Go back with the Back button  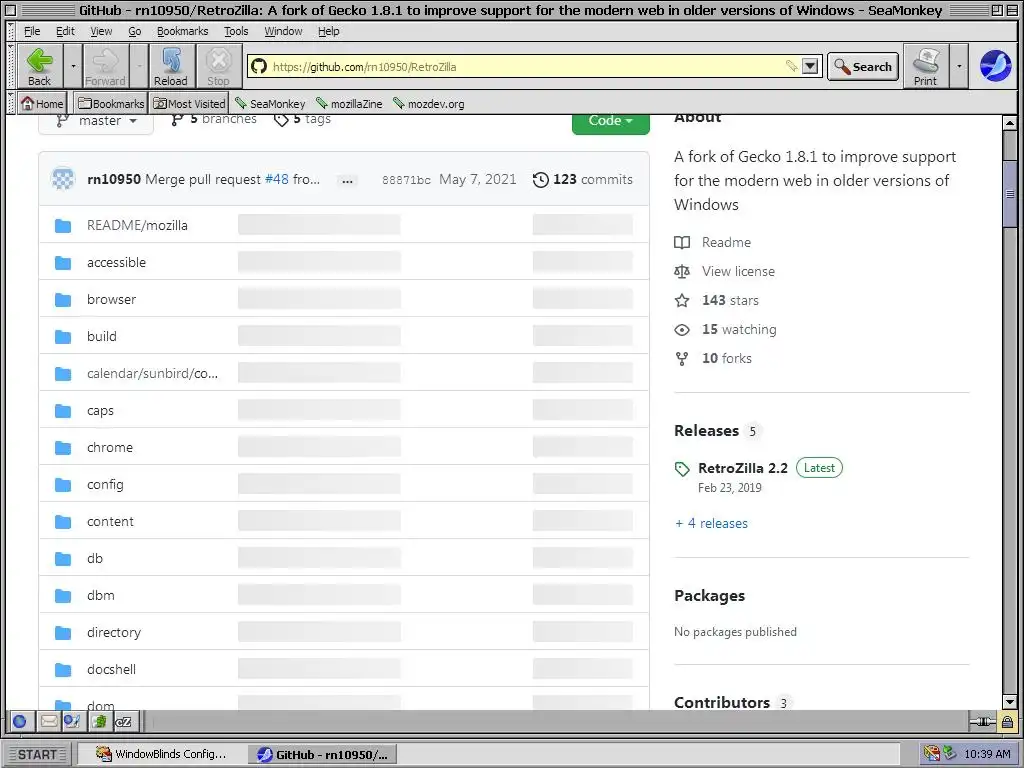(x=39, y=66)
